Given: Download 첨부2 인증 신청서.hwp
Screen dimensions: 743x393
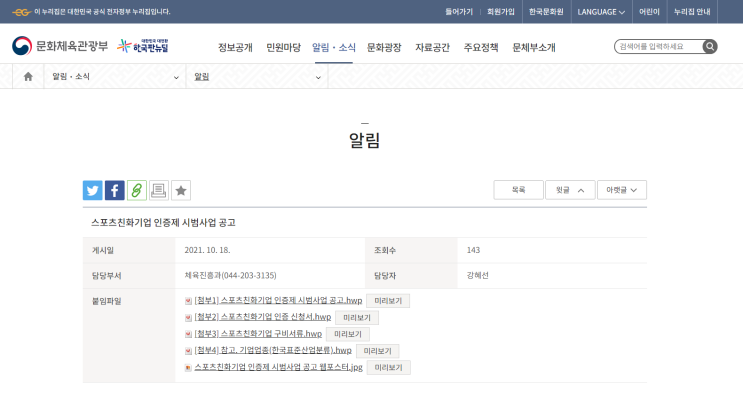Looking at the screenshot, I should coord(263,317).
